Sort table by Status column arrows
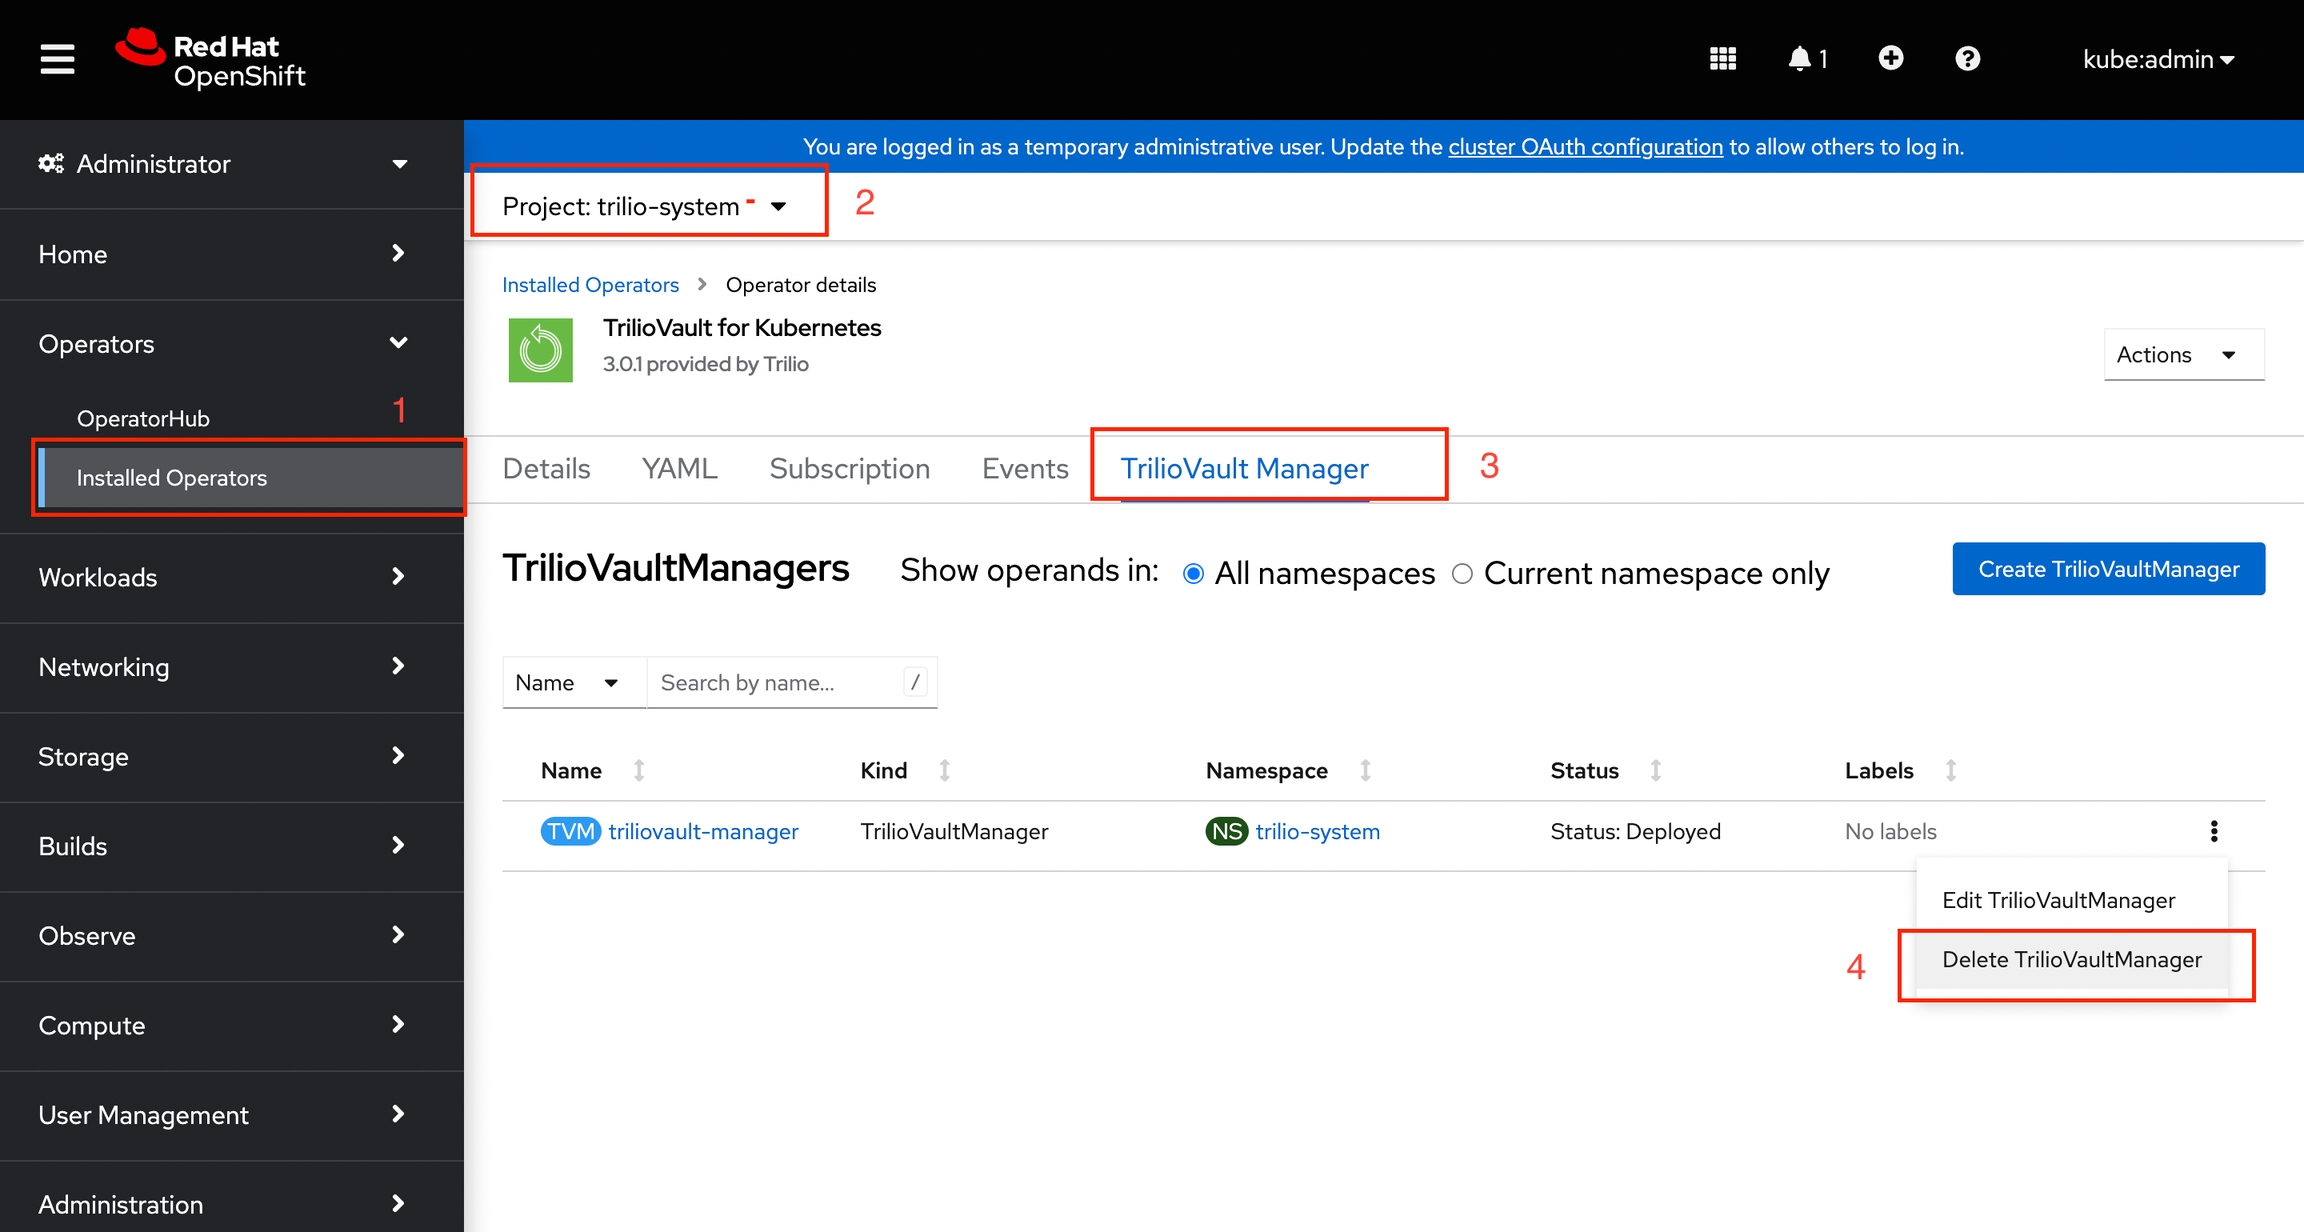 pos(1655,770)
